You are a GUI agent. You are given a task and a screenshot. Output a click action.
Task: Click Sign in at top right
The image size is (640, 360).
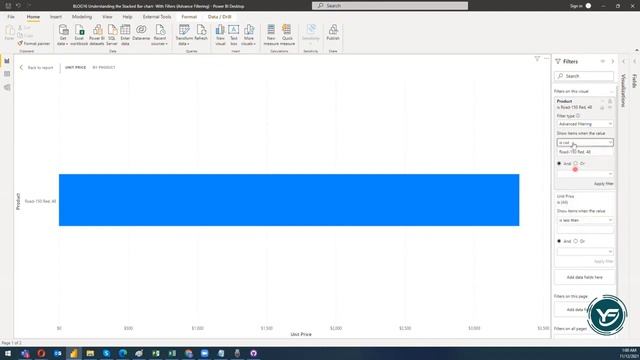click(576, 6)
